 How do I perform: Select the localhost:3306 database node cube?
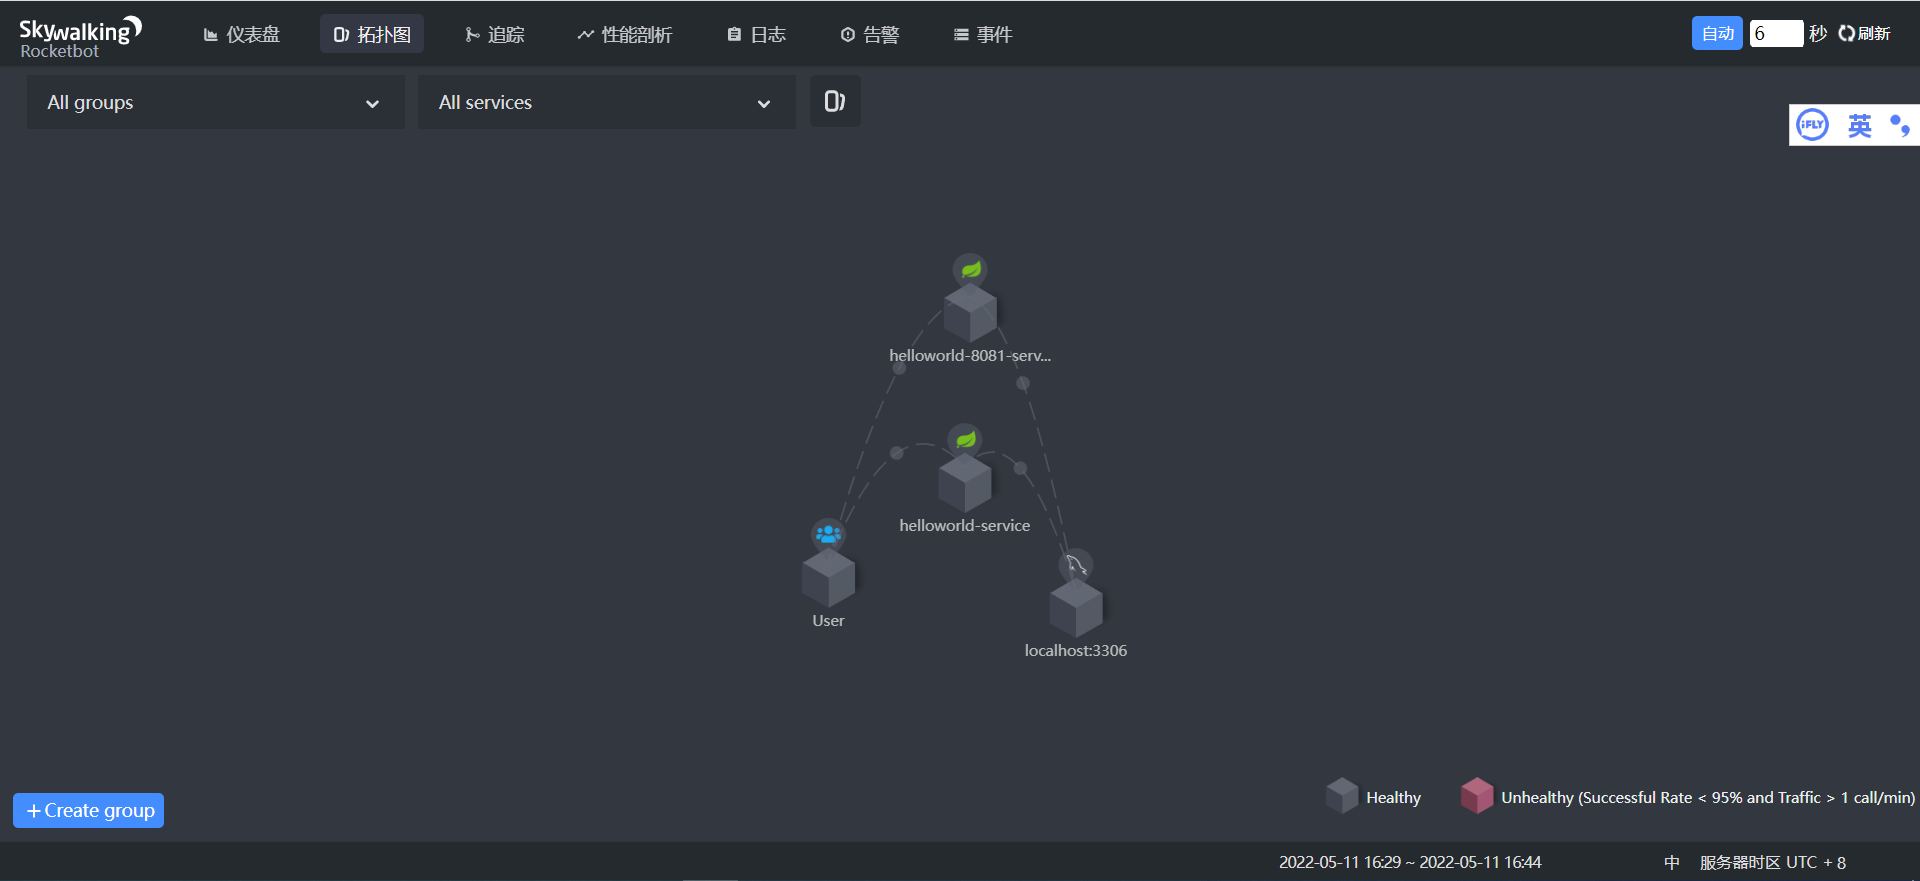tap(1076, 607)
